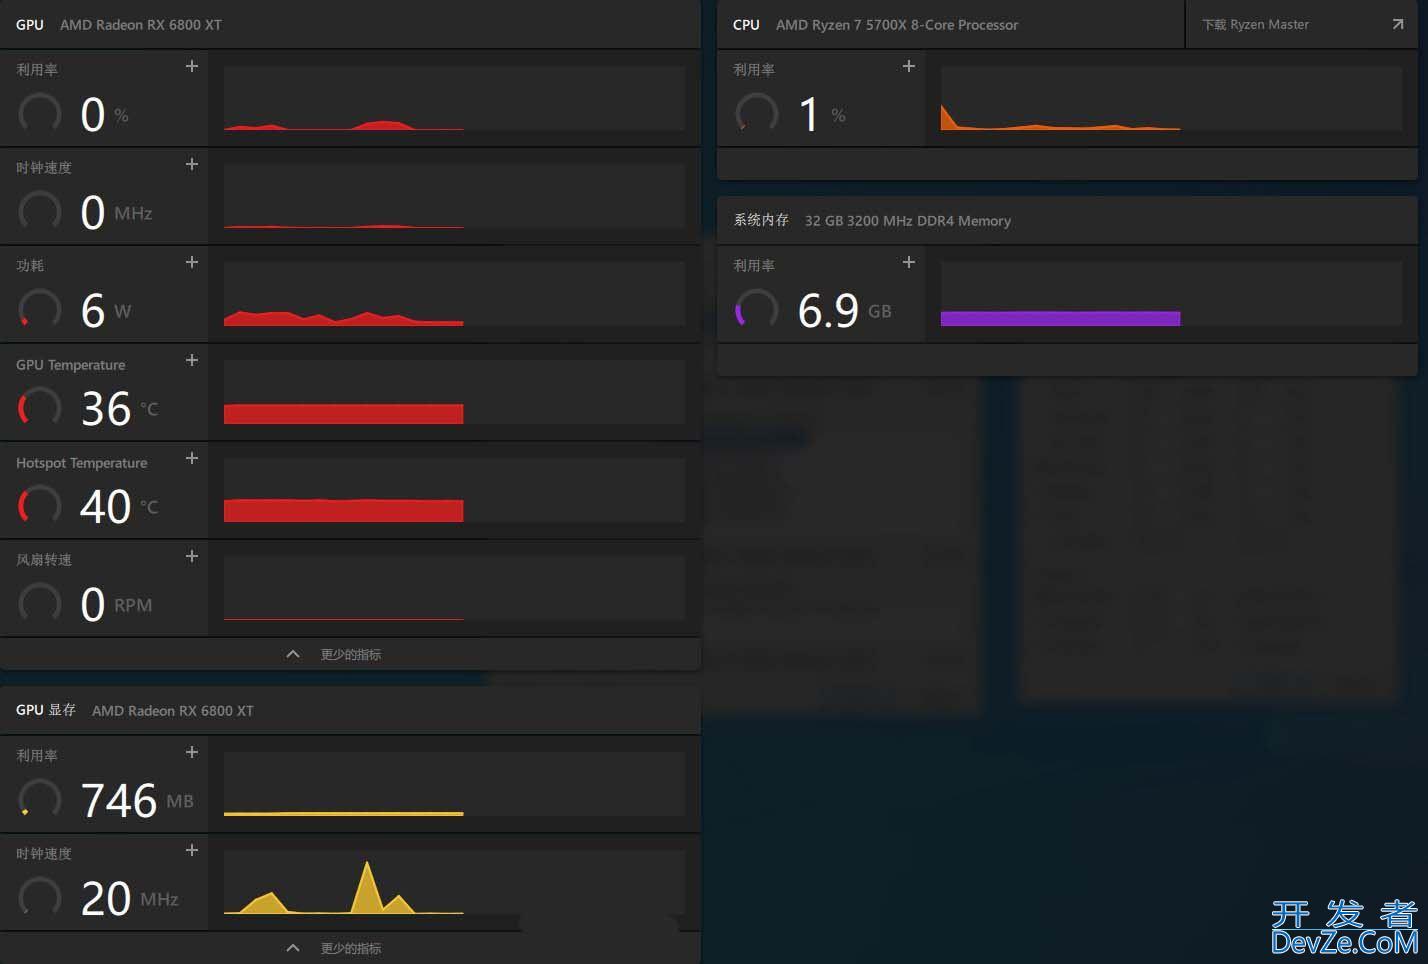Click the 风扇转速 label
1428x964 pixels.
[44, 560]
